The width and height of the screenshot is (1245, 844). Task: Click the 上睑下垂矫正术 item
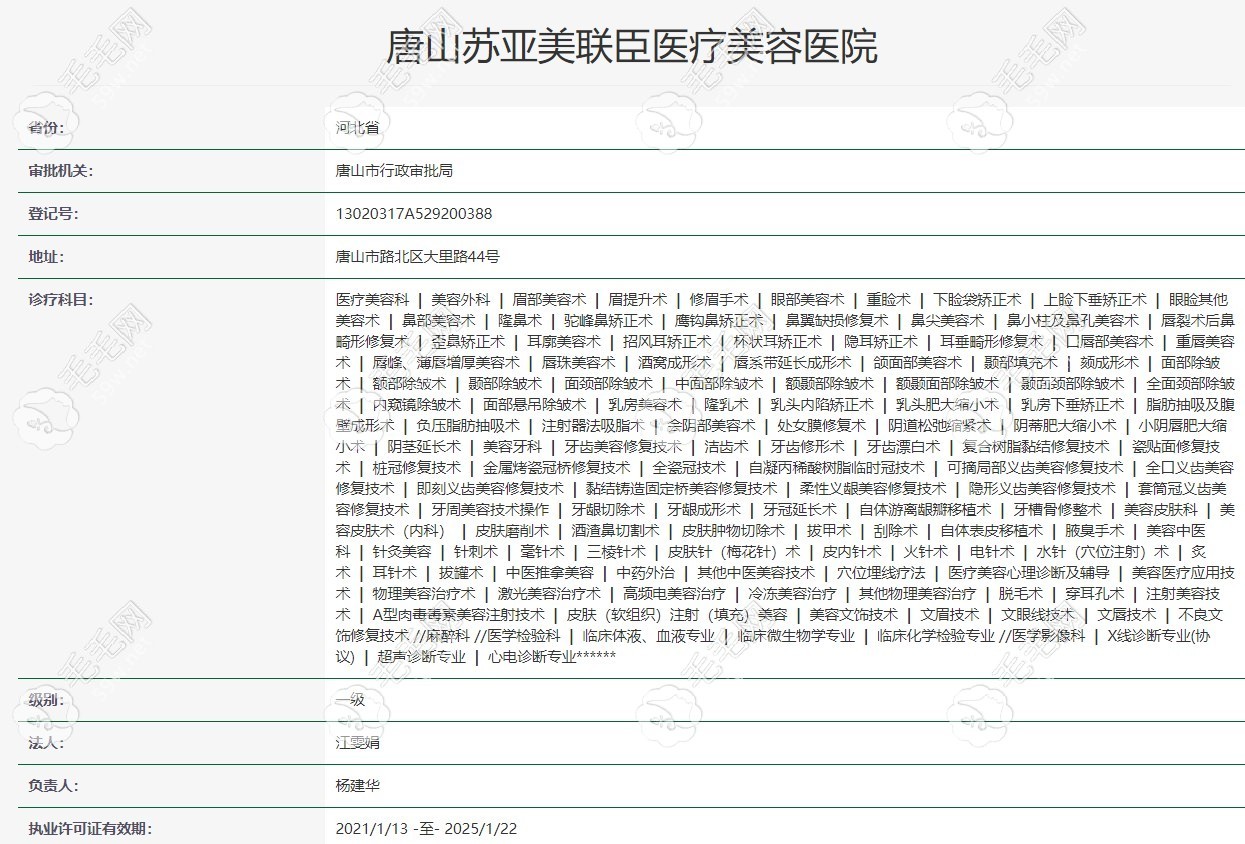point(1095,300)
